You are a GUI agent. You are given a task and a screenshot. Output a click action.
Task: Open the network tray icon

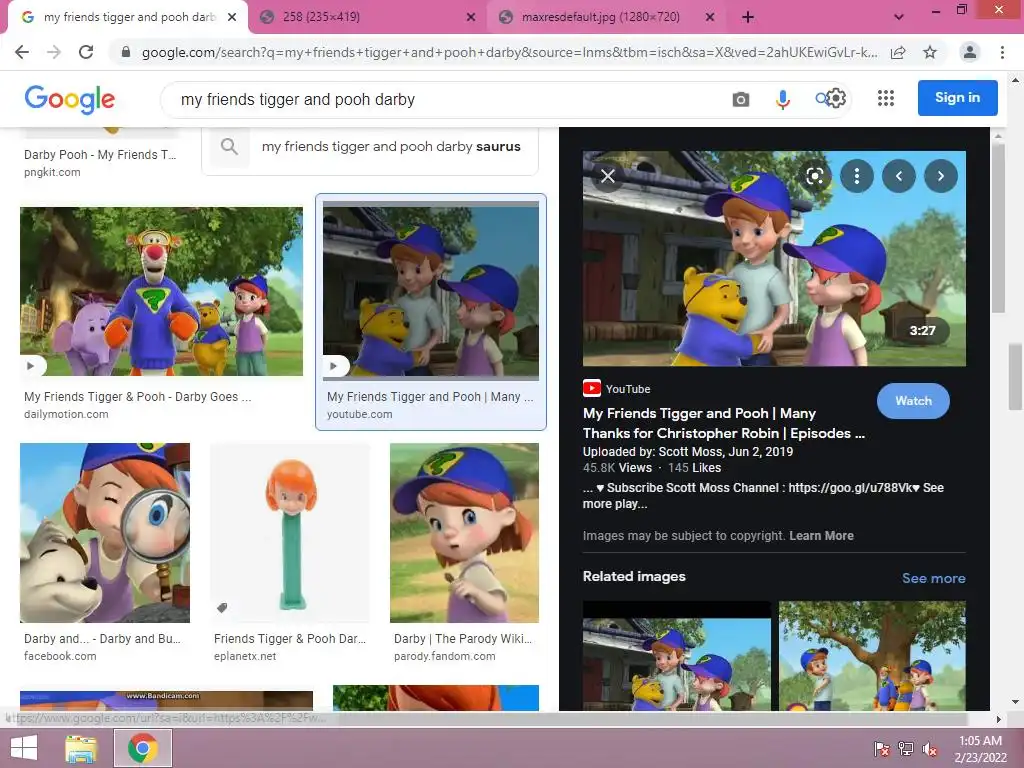pyautogui.click(x=906, y=748)
